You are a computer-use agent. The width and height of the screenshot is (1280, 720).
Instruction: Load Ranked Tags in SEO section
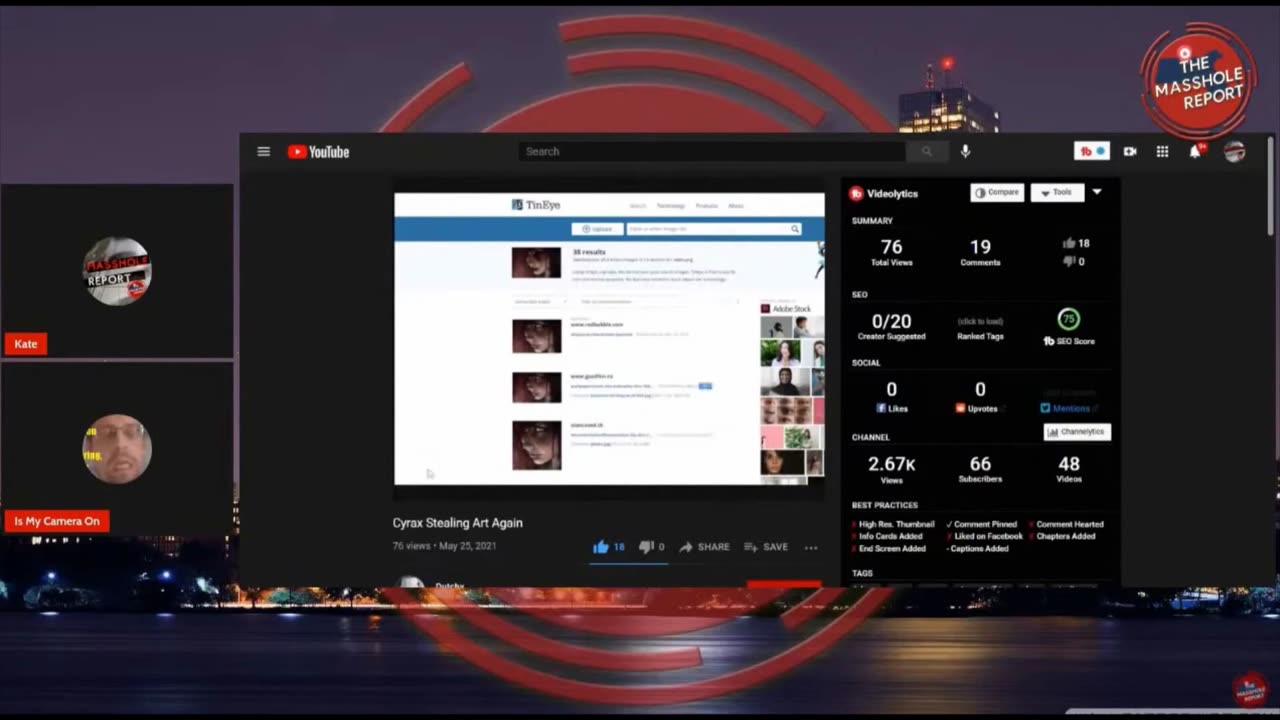pyautogui.click(x=980, y=329)
